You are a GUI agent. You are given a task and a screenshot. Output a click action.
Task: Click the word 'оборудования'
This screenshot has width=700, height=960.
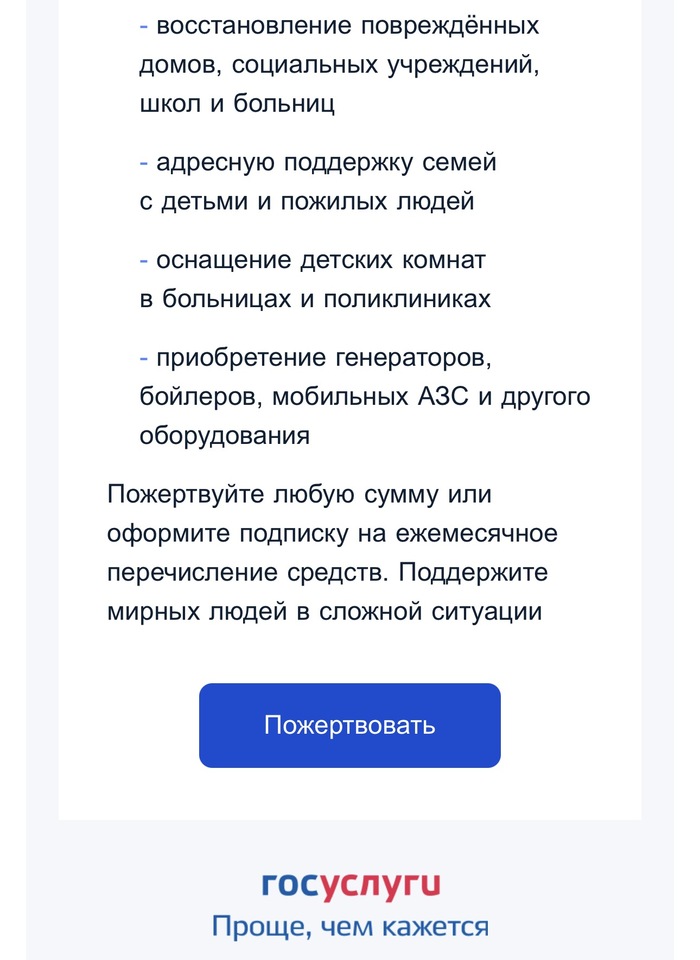pos(224,437)
